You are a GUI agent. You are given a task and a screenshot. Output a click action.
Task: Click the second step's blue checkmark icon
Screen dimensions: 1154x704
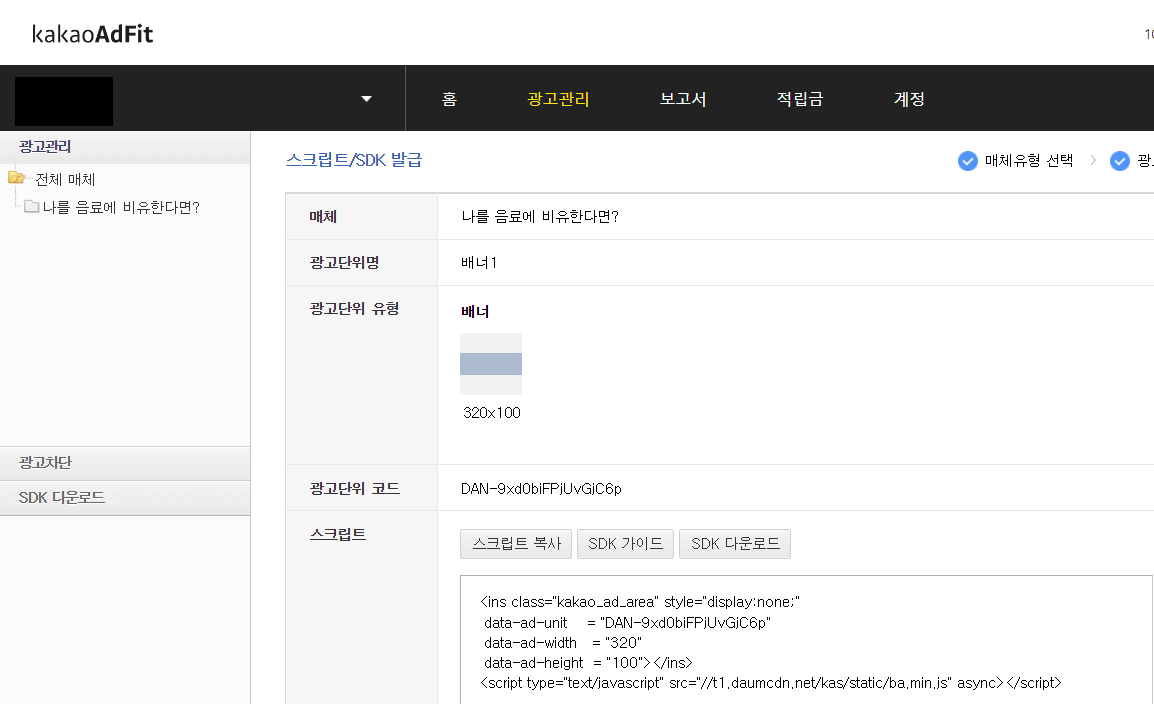[x=1119, y=160]
